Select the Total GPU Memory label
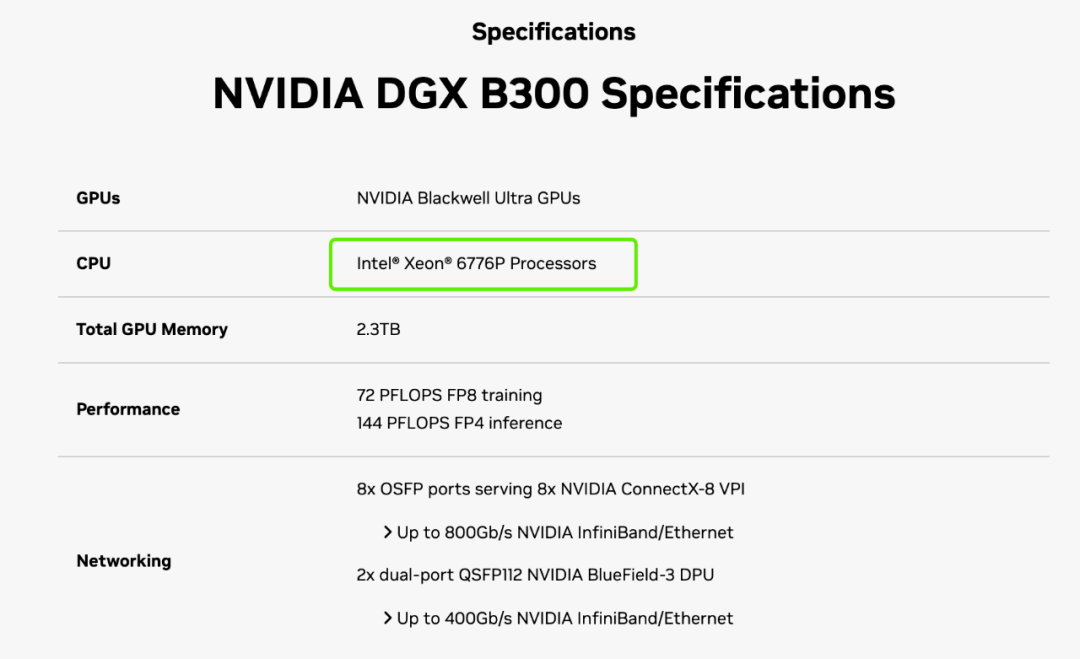This screenshot has height=659, width=1080. pyautogui.click(x=152, y=329)
